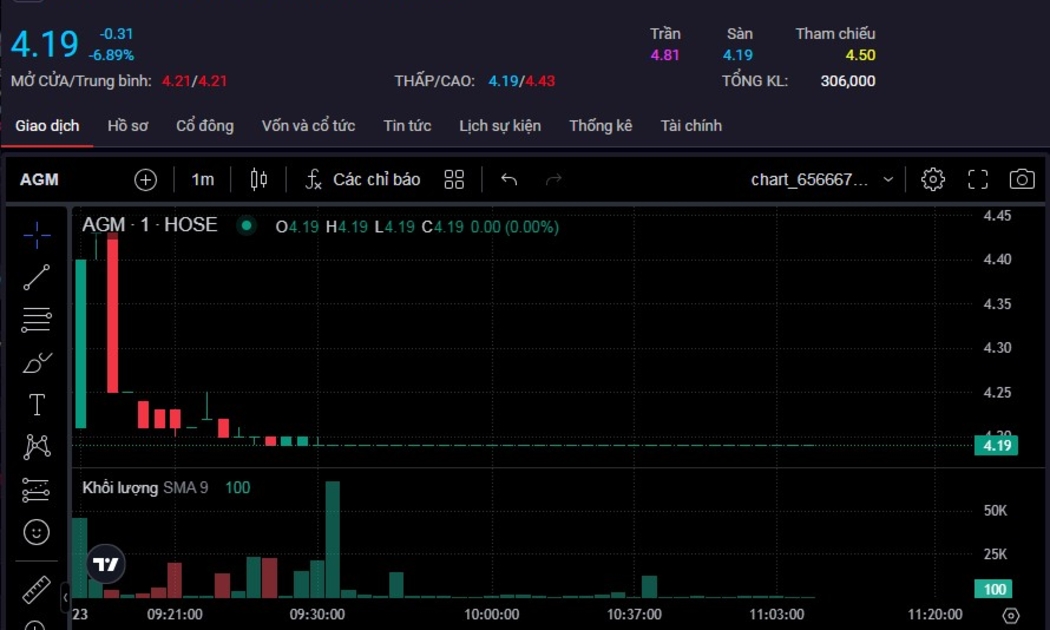Select the text annotation tool
Screen dimensions: 1050x630
coord(37,404)
